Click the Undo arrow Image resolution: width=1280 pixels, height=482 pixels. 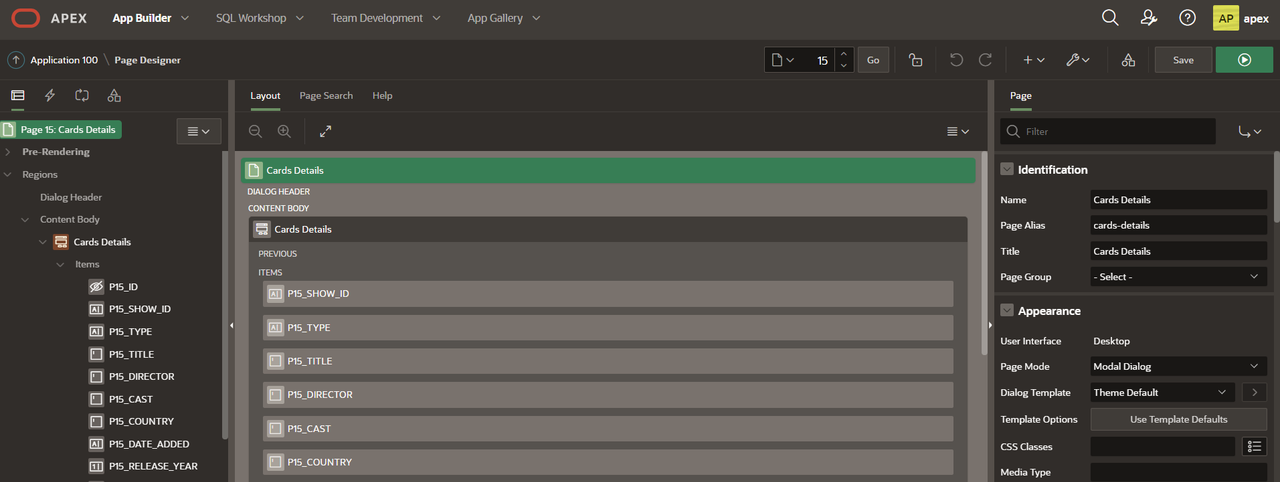(x=956, y=60)
